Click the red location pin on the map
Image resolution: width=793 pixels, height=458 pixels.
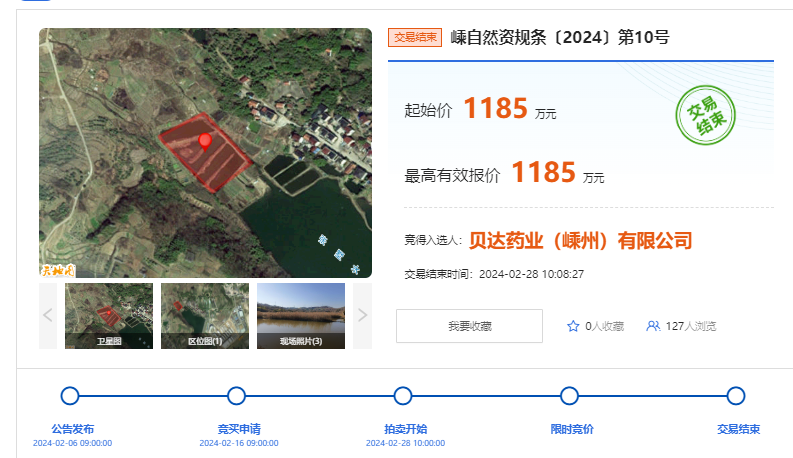point(205,140)
